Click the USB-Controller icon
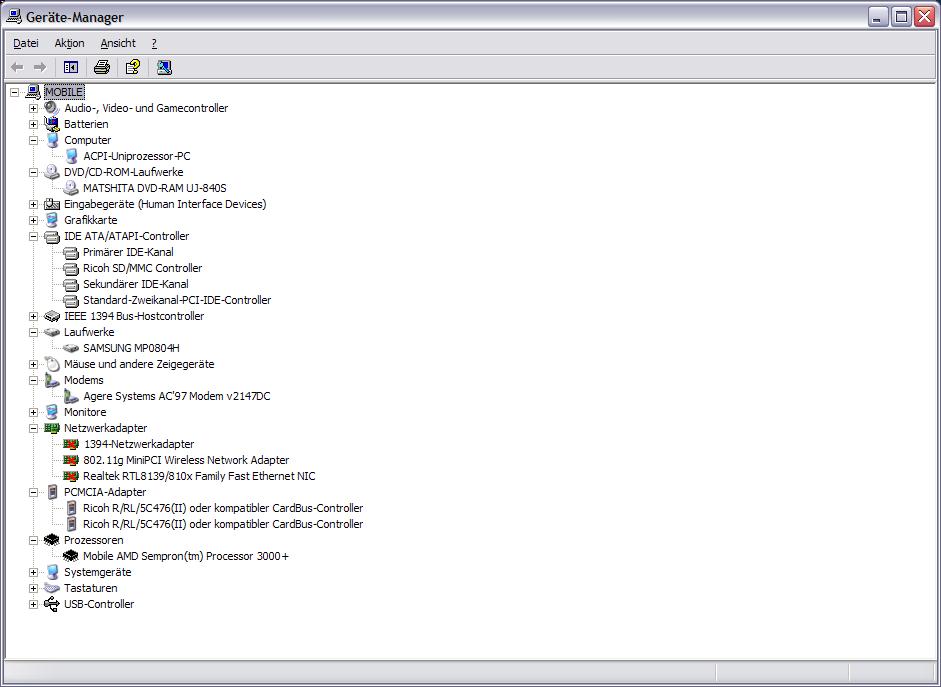This screenshot has height=687, width=941. coord(52,604)
